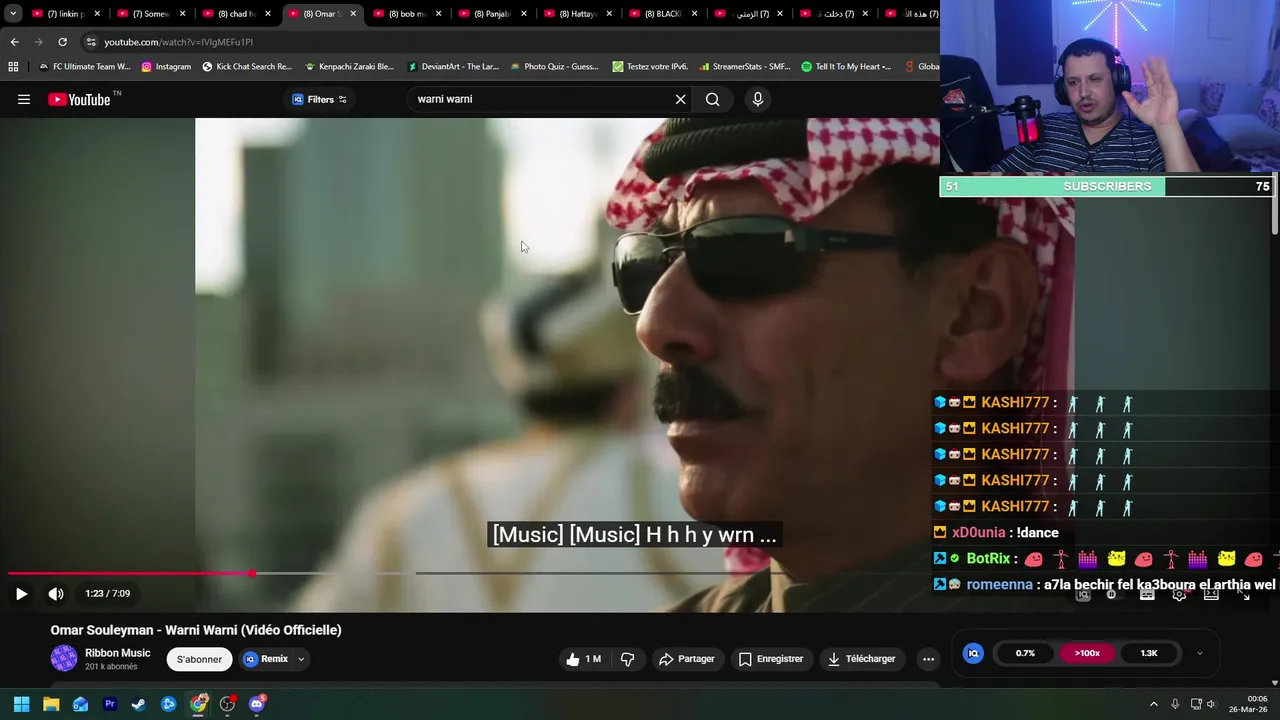1280x720 pixels.
Task: Save the video with Enregistrer
Action: click(771, 659)
